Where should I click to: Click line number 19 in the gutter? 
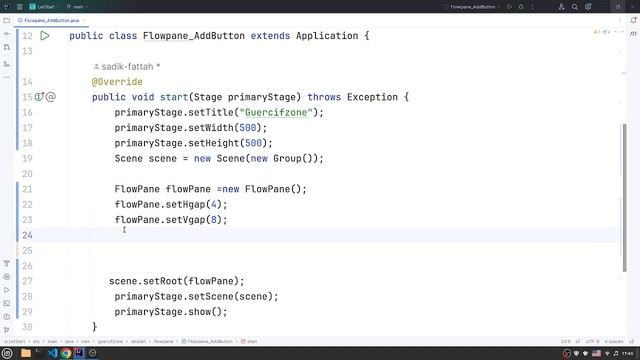[27, 158]
